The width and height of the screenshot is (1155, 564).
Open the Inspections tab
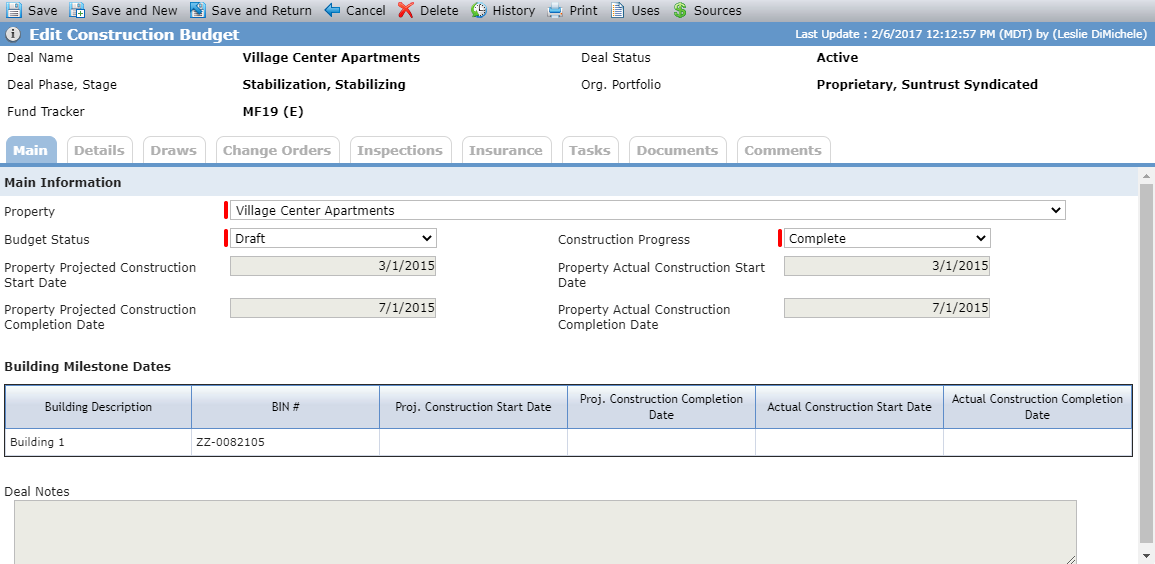(x=400, y=150)
